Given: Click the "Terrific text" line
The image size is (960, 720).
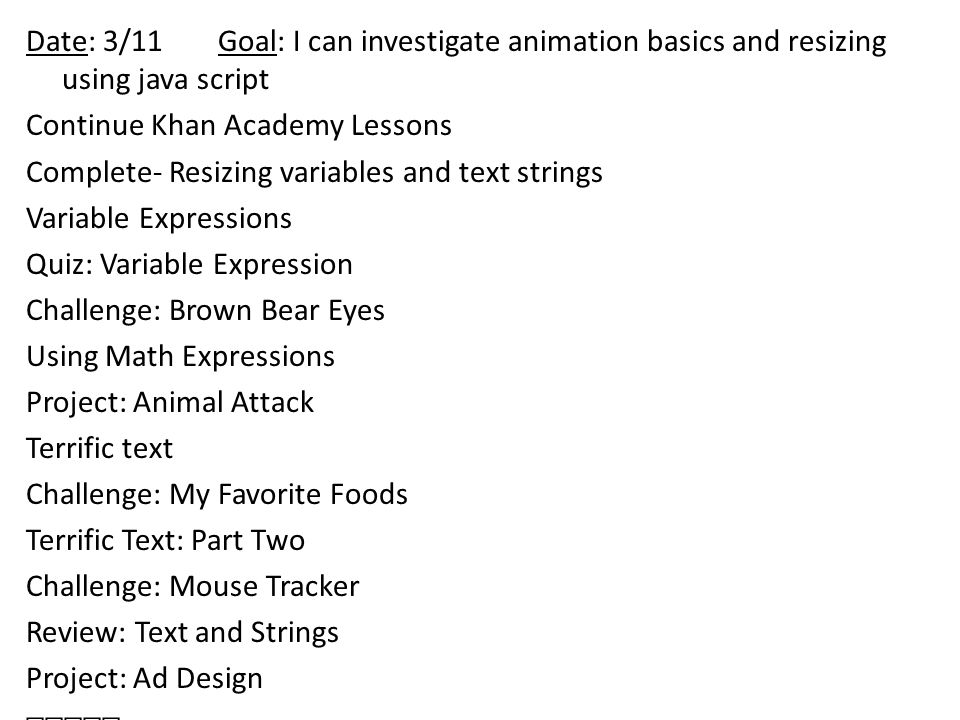Looking at the screenshot, I should [x=99, y=448].
